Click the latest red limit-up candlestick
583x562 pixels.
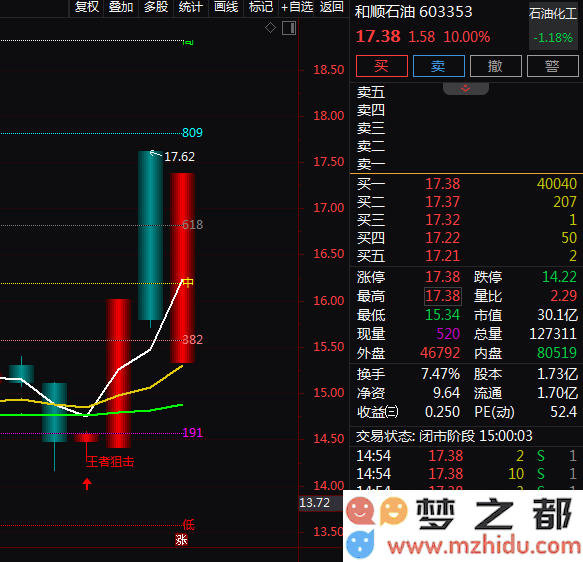tap(182, 268)
